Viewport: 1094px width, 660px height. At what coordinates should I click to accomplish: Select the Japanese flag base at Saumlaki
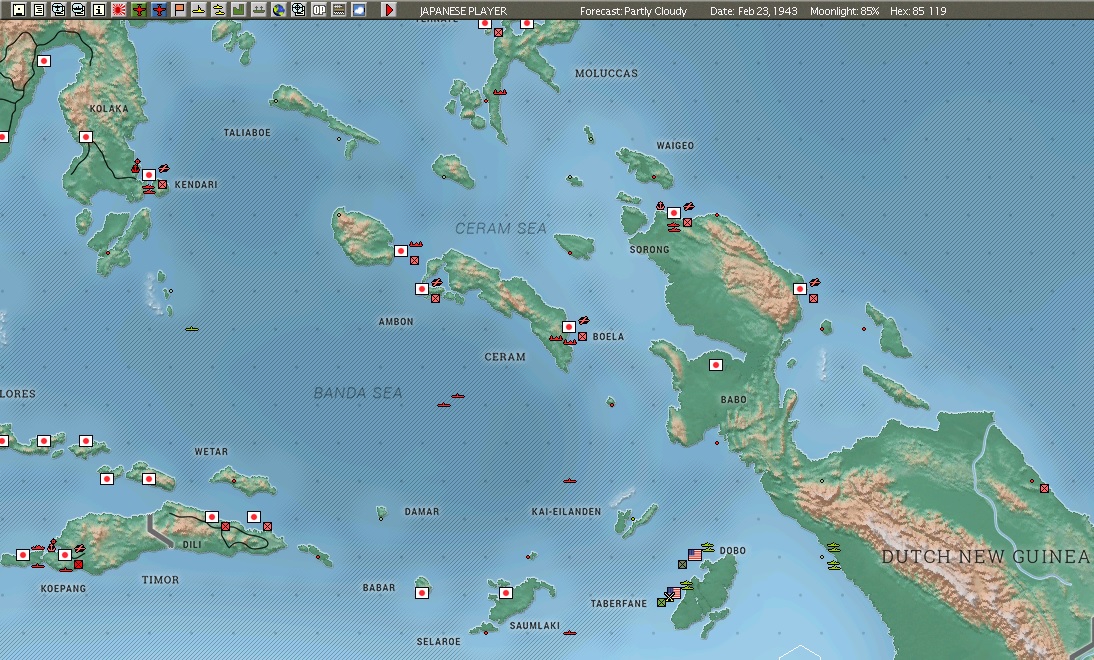coord(506,593)
